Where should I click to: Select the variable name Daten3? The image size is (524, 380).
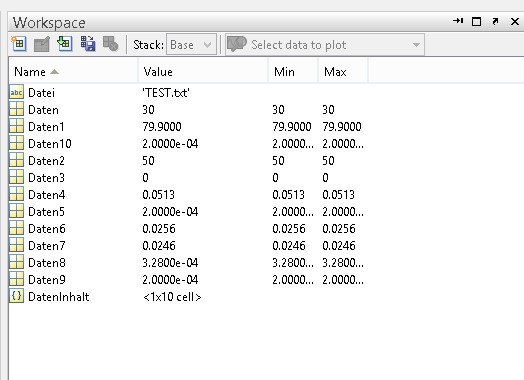click(x=46, y=178)
